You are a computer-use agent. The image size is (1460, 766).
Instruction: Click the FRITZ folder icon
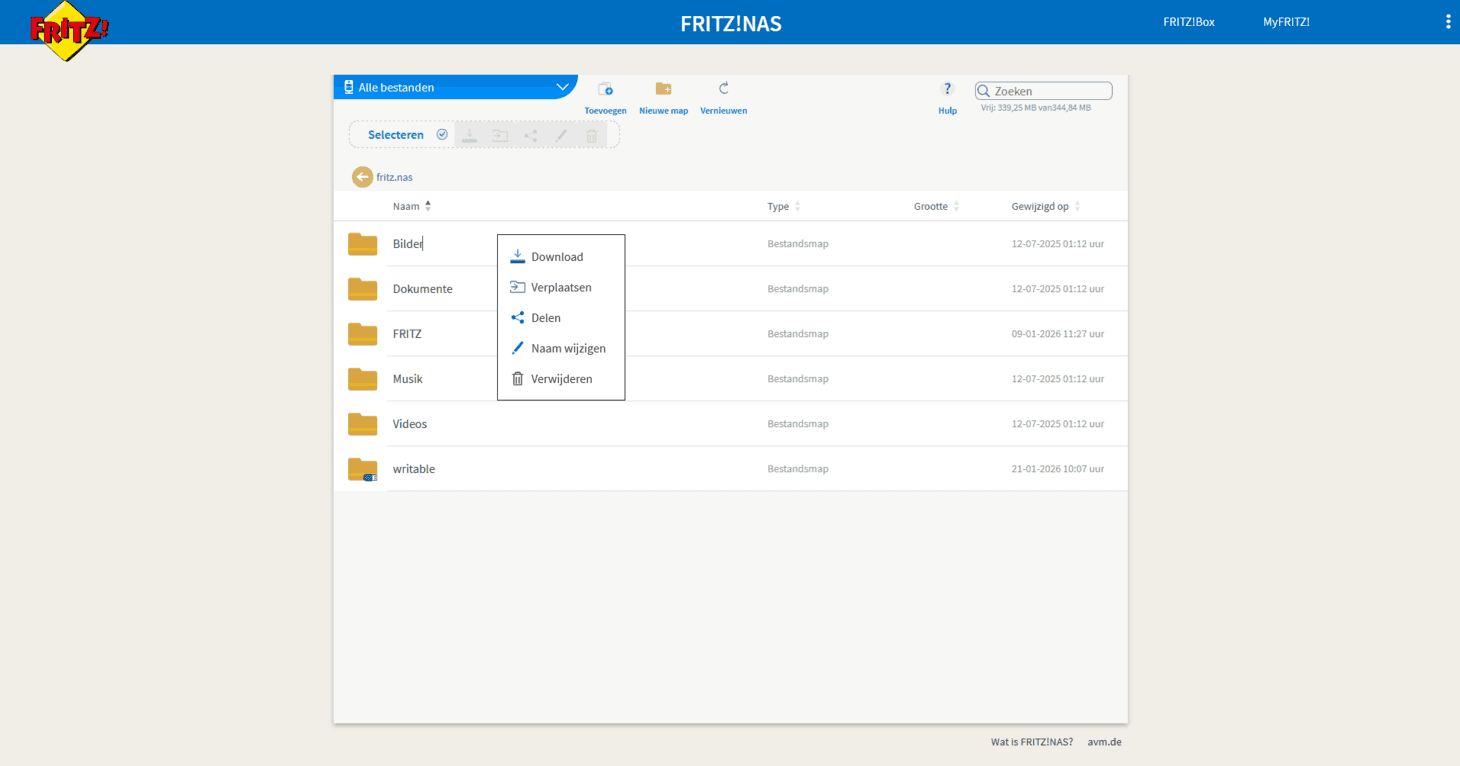(x=362, y=334)
